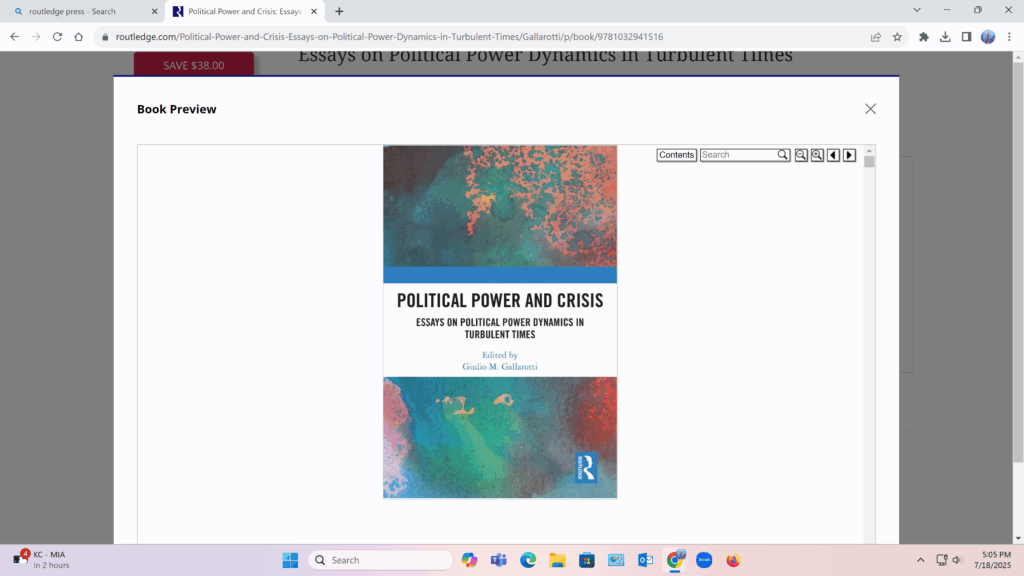This screenshot has height=576, width=1024.
Task: Open a new browser tab
Action: (x=339, y=11)
